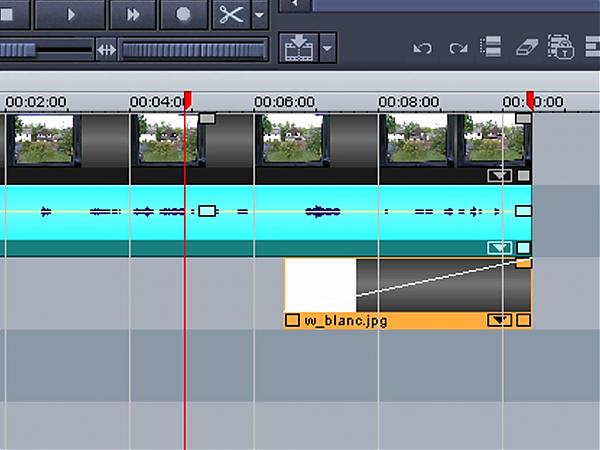
Task: Select the scissors cut tool
Action: pyautogui.click(x=232, y=15)
